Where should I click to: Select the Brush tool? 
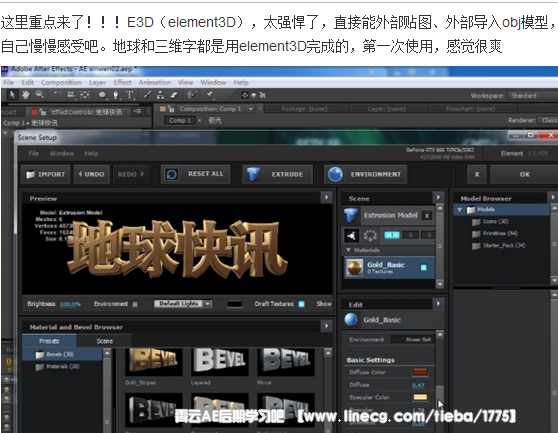pyautogui.click(x=147, y=95)
